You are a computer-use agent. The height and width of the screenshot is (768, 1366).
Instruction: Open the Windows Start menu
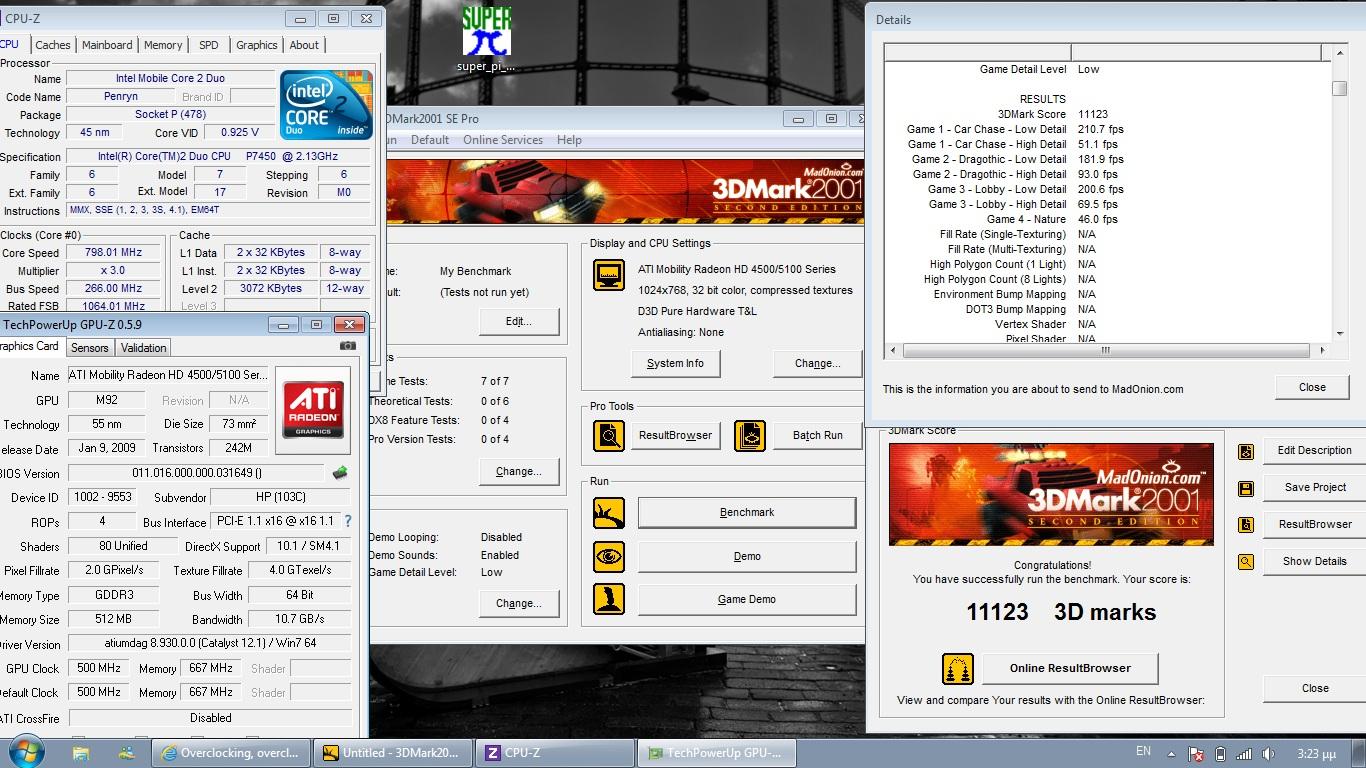[26, 752]
